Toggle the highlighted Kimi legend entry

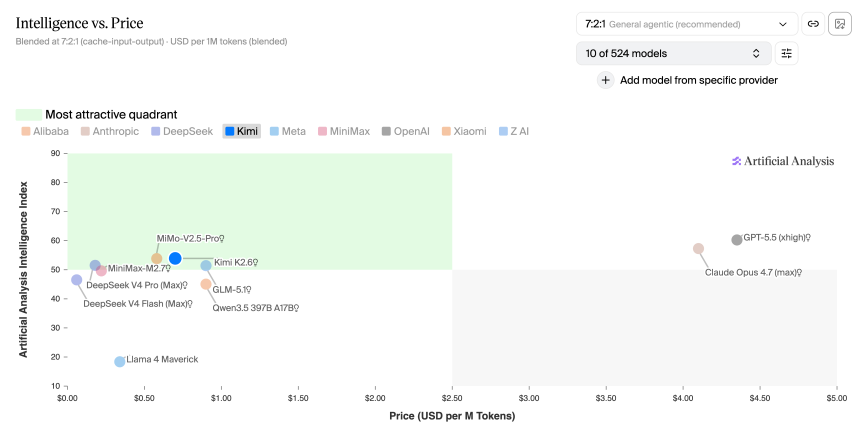tap(241, 131)
